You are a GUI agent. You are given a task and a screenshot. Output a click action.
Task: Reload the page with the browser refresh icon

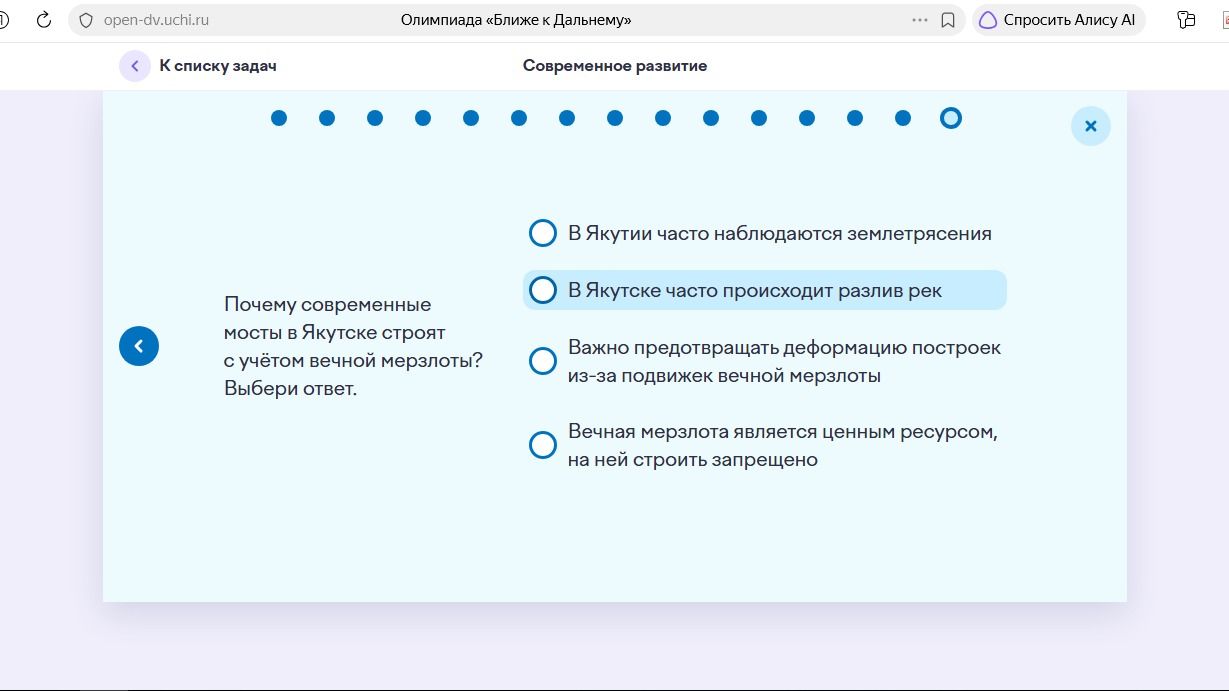[x=44, y=20]
